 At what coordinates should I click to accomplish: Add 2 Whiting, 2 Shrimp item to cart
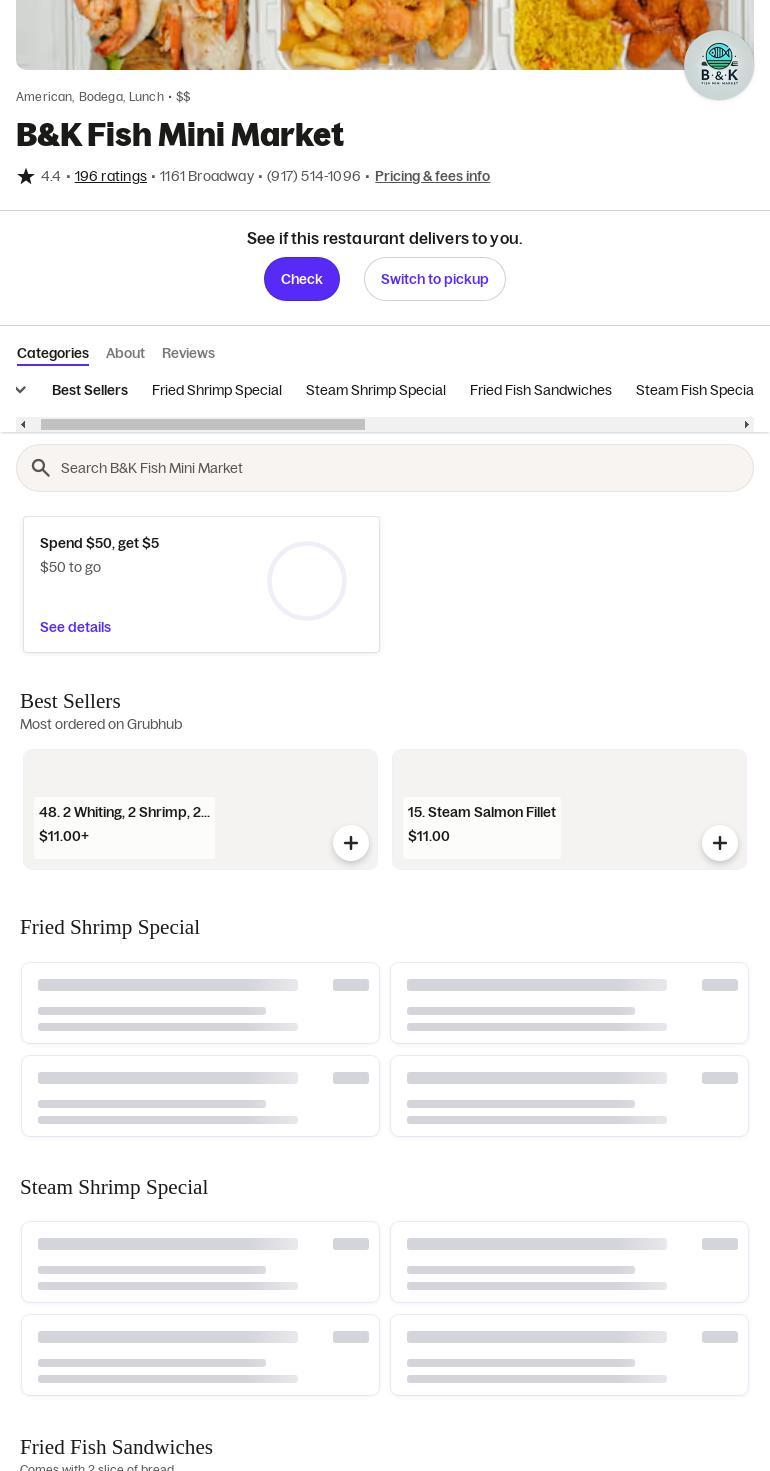pos(350,843)
